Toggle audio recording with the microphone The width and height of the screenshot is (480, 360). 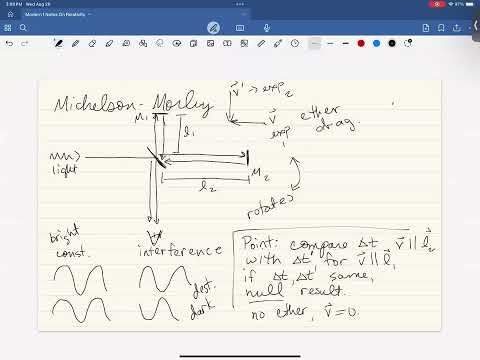[267, 28]
